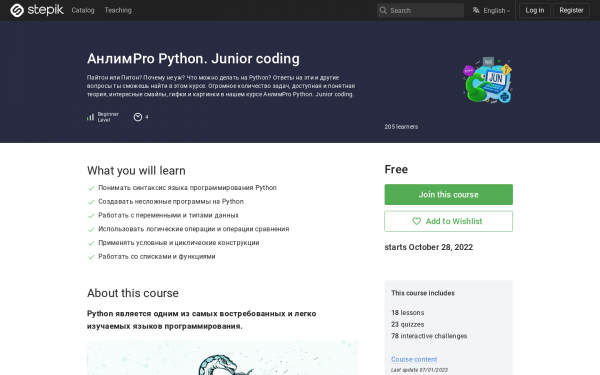600x375 pixels.
Task: Click 'Создавать несложные программы на Python' text
Action: [x=171, y=202]
